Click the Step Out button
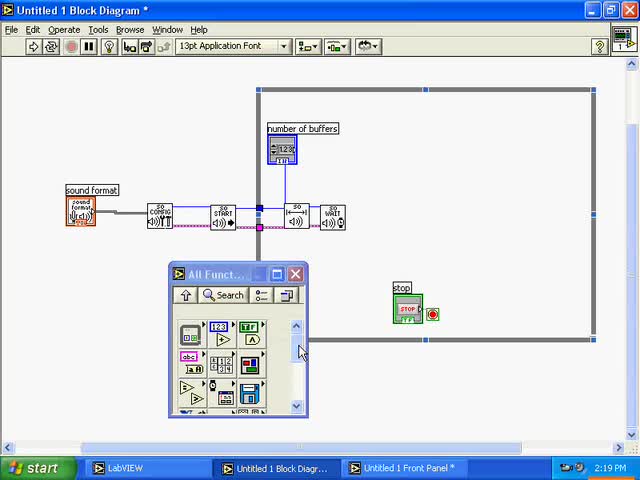The image size is (640, 480). (164, 47)
